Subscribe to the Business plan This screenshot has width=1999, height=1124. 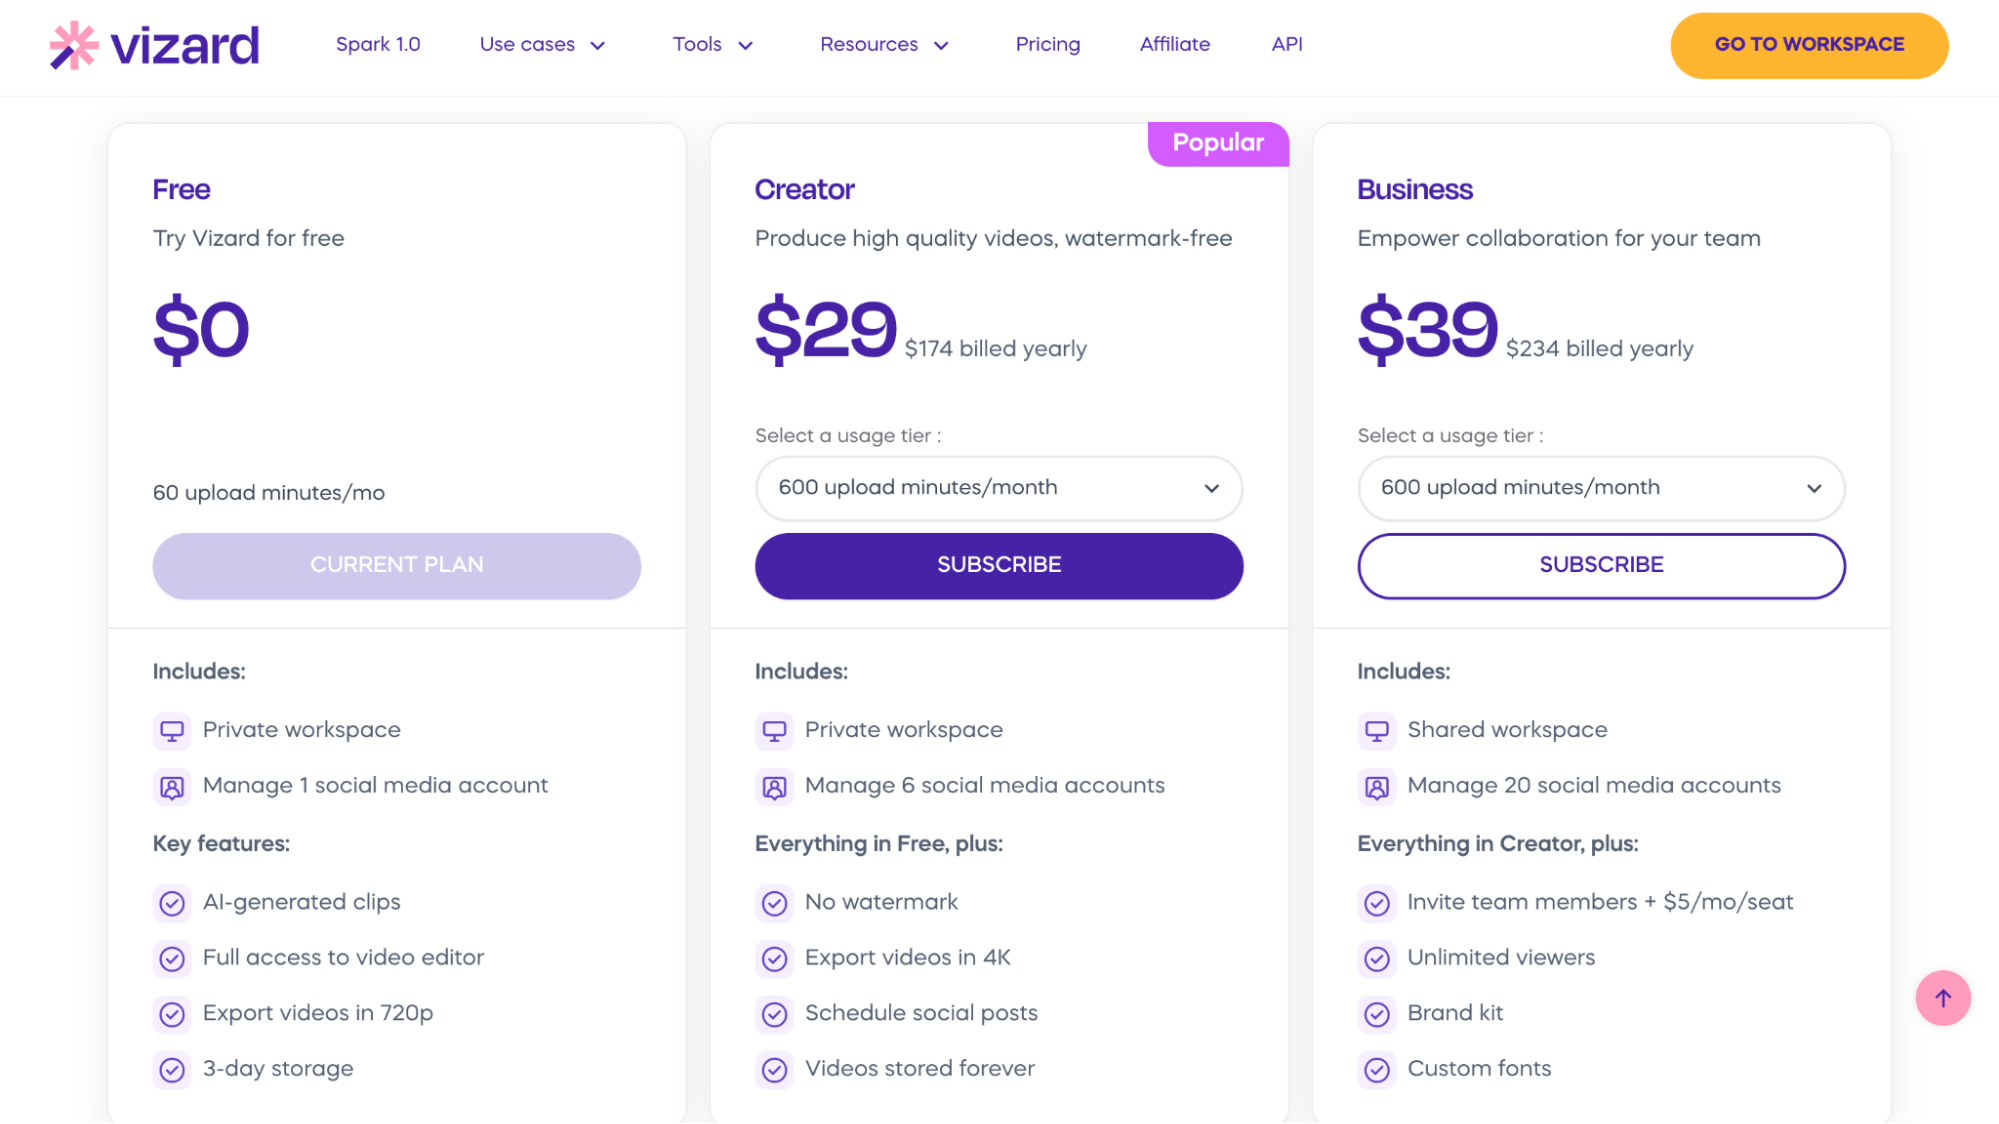(x=1601, y=565)
